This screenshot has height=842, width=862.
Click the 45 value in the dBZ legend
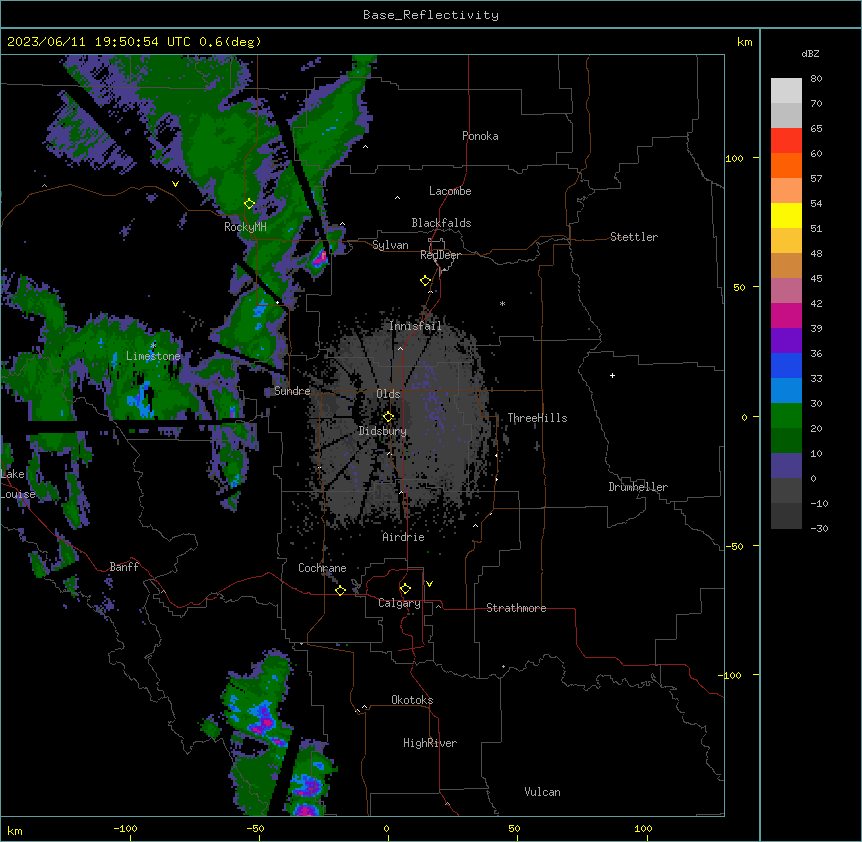click(x=816, y=279)
